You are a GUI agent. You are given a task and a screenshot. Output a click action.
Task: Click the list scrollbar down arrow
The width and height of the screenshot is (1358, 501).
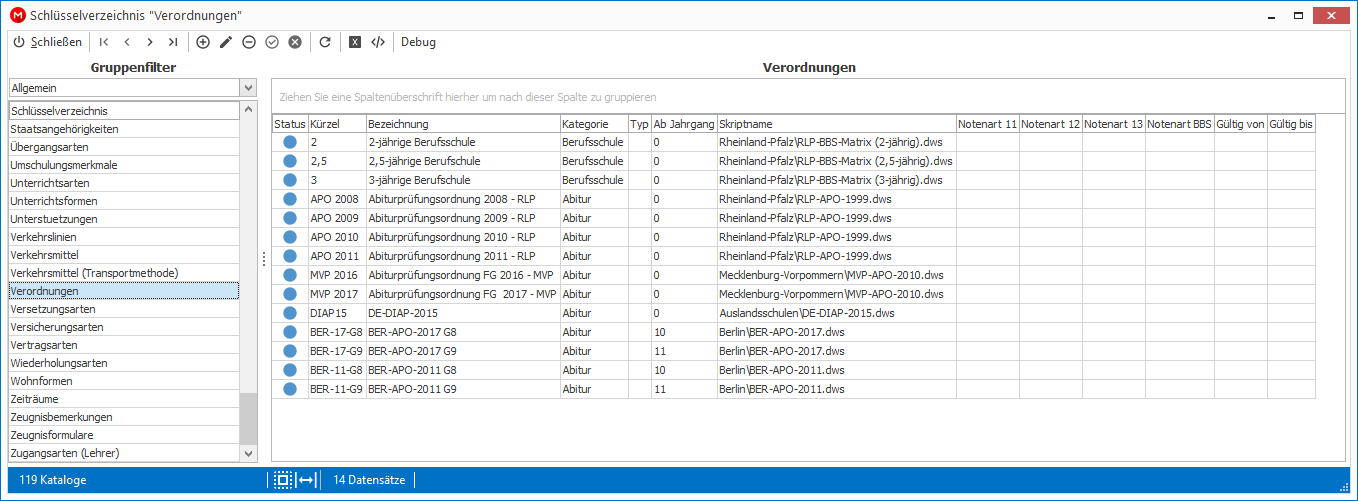[248, 453]
